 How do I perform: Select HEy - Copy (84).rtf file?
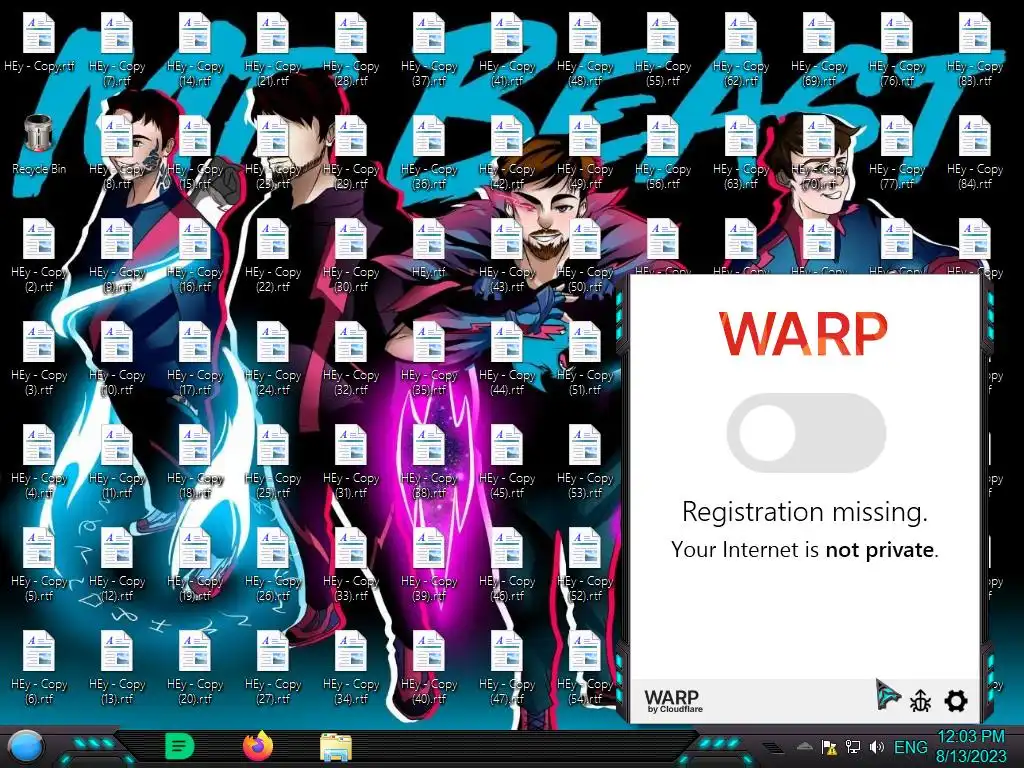975,152
